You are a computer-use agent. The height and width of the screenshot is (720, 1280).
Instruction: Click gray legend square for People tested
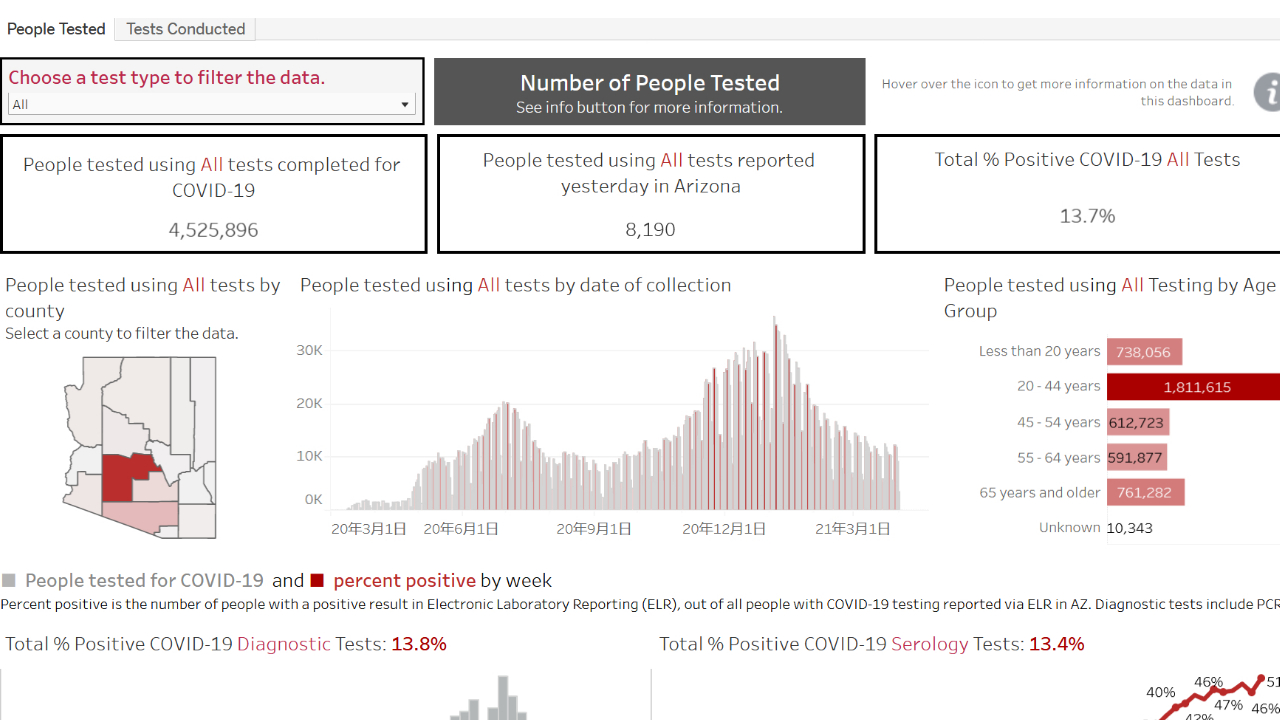tap(9, 581)
